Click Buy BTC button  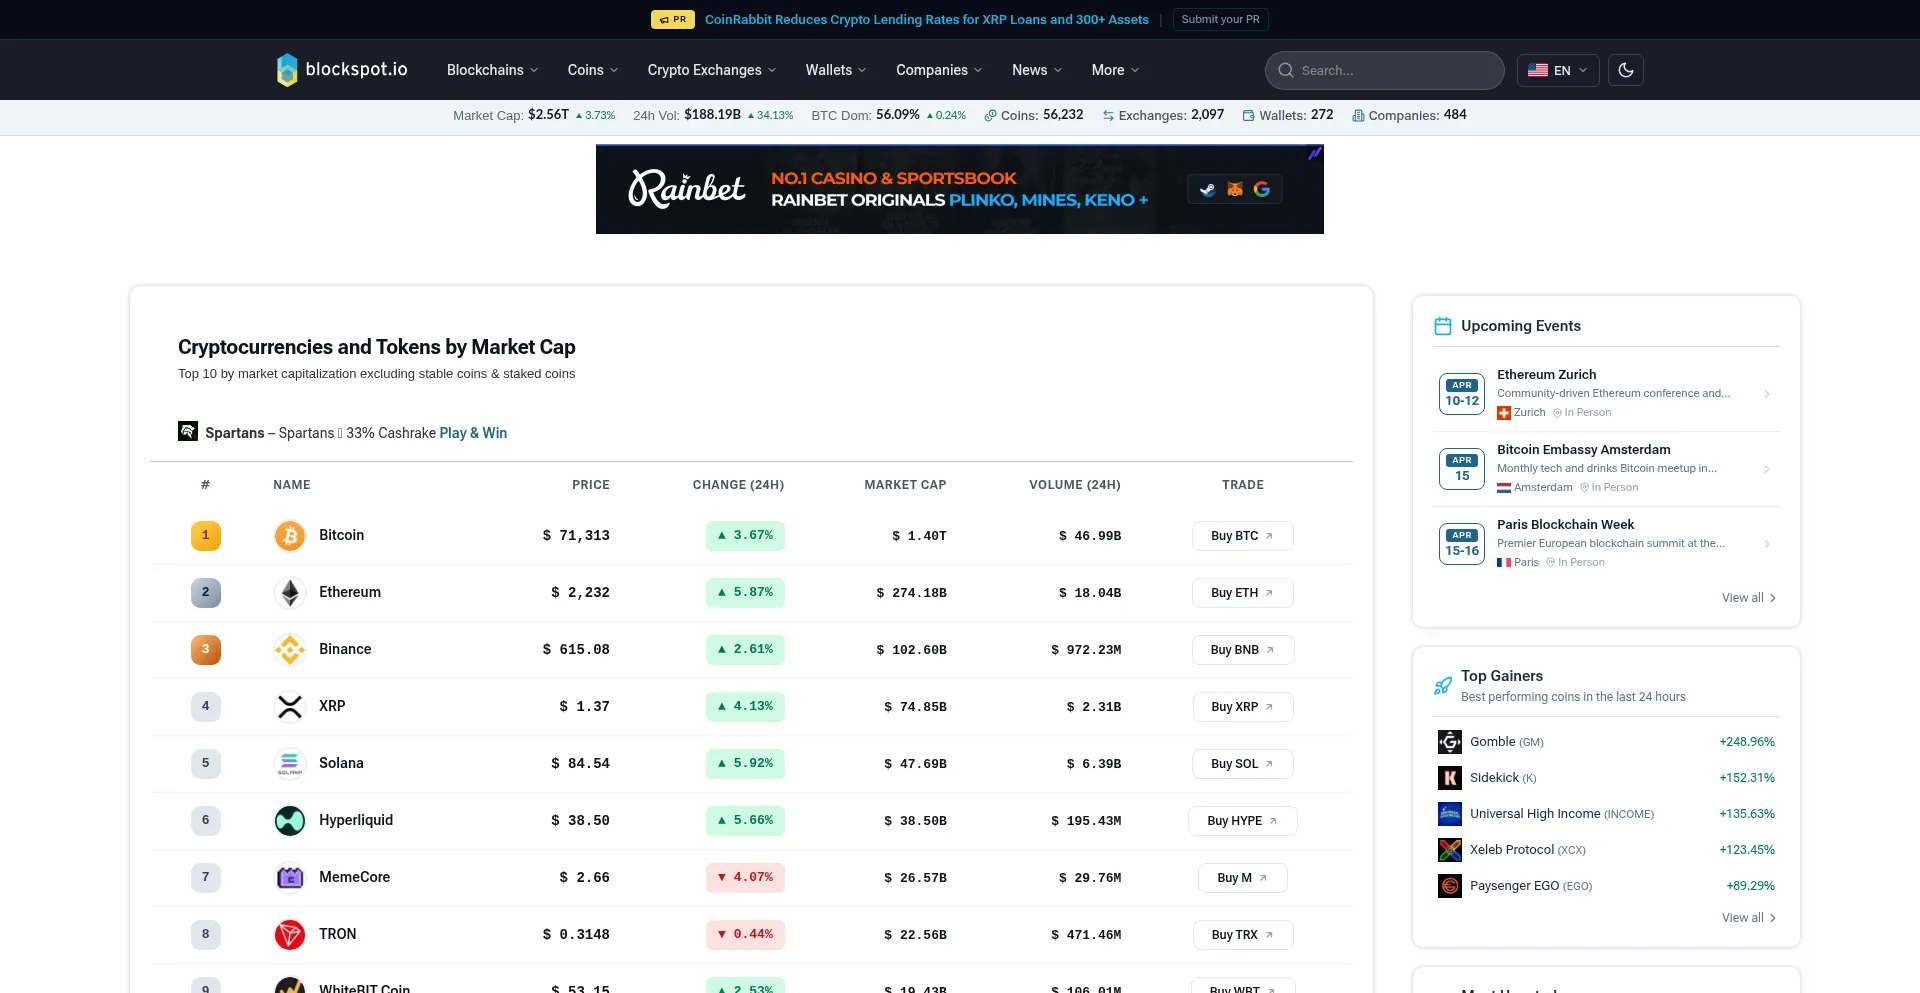[x=1242, y=536]
